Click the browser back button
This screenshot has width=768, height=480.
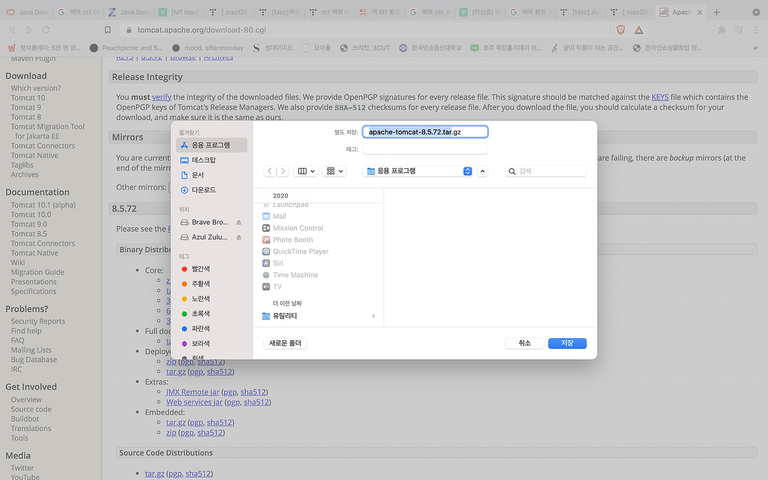(x=12, y=30)
